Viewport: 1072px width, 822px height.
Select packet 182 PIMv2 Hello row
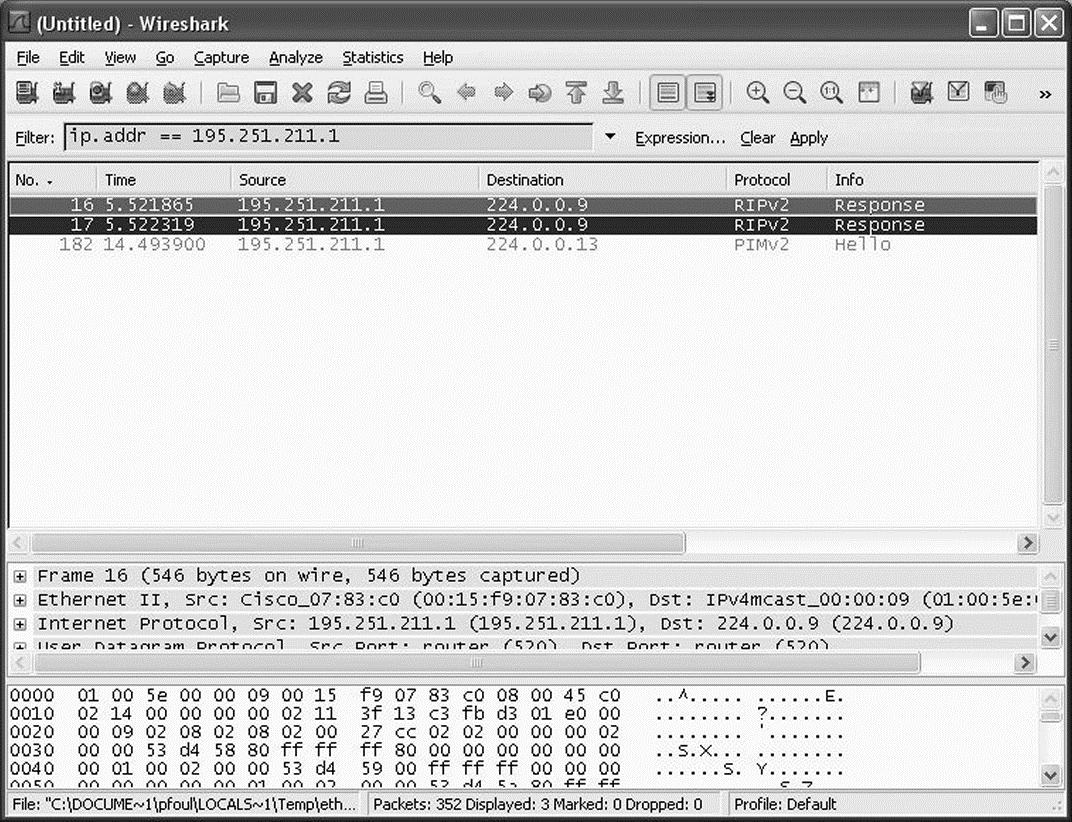pyautogui.click(x=523, y=245)
